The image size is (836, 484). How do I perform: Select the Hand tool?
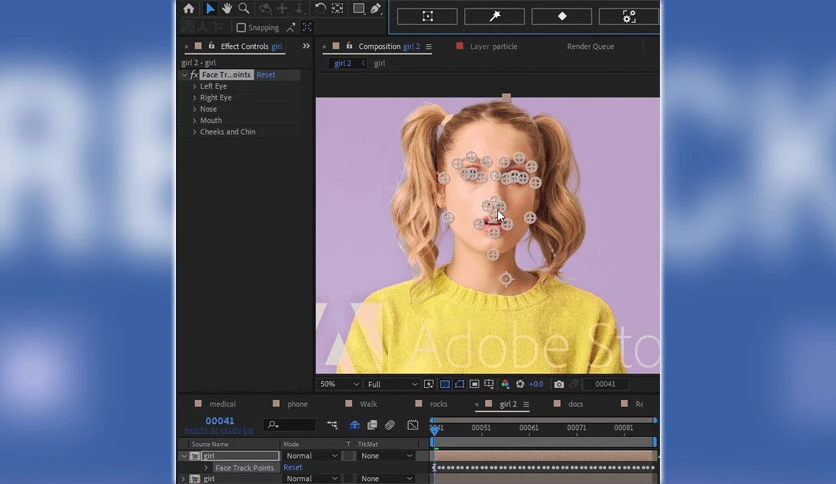tap(227, 9)
